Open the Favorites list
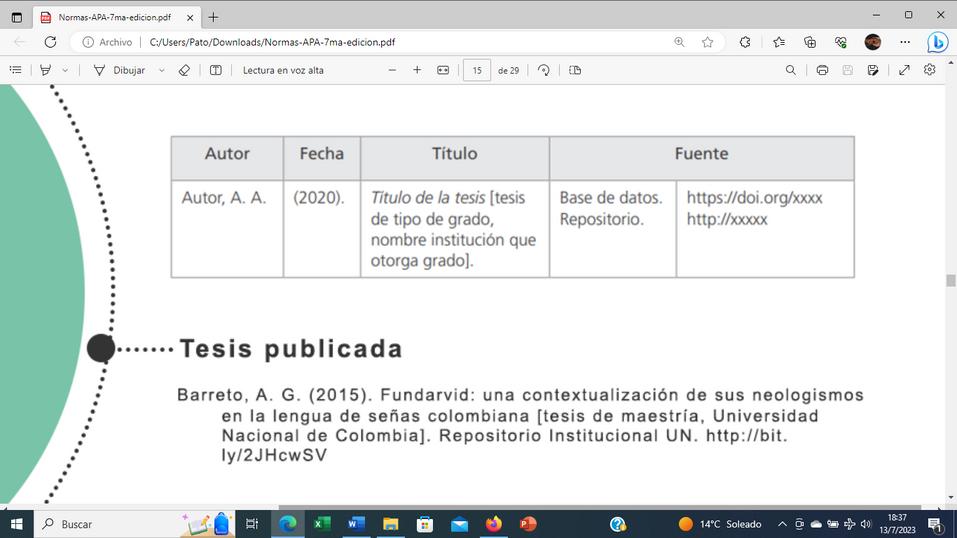The image size is (957, 538). tap(779, 42)
